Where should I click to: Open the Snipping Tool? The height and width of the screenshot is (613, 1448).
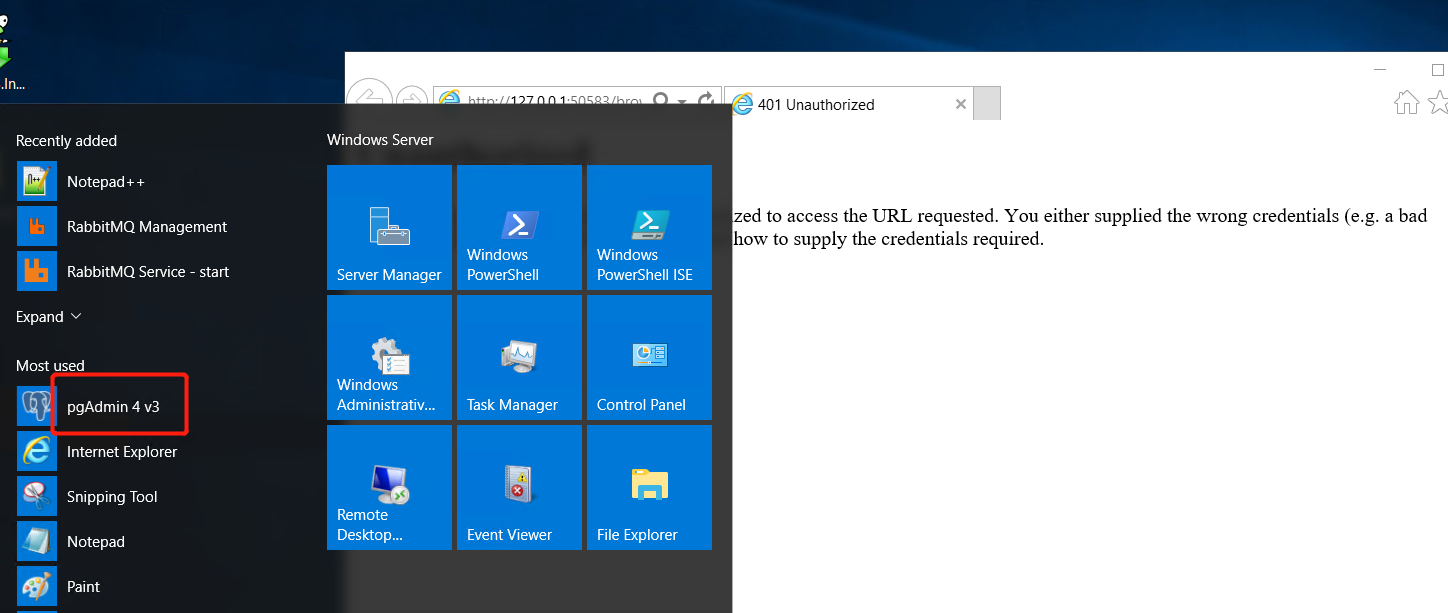click(111, 497)
